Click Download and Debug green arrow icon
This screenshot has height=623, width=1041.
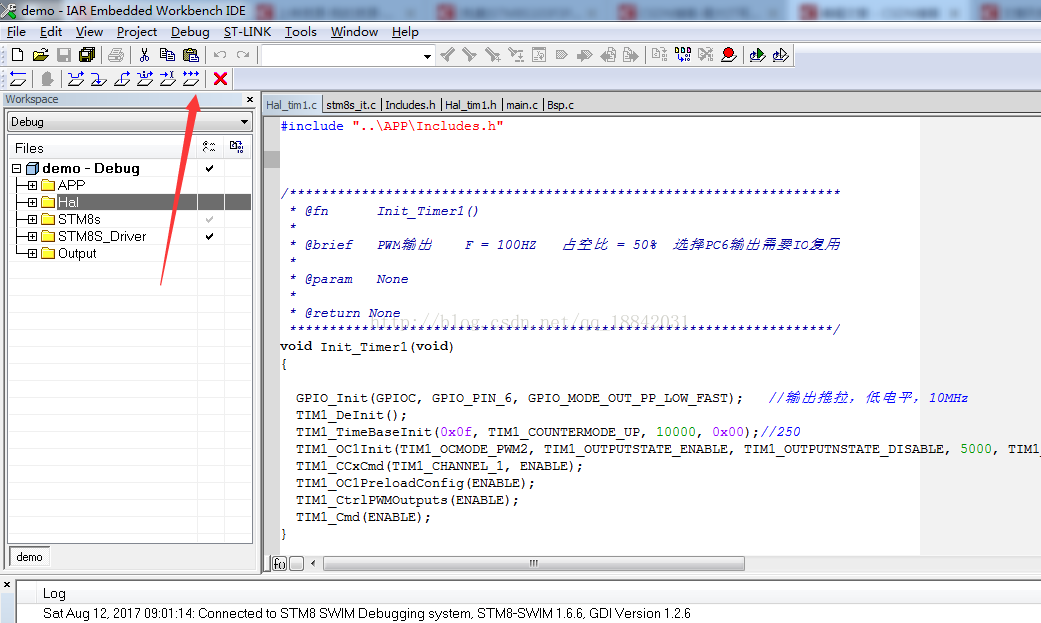click(x=758, y=55)
